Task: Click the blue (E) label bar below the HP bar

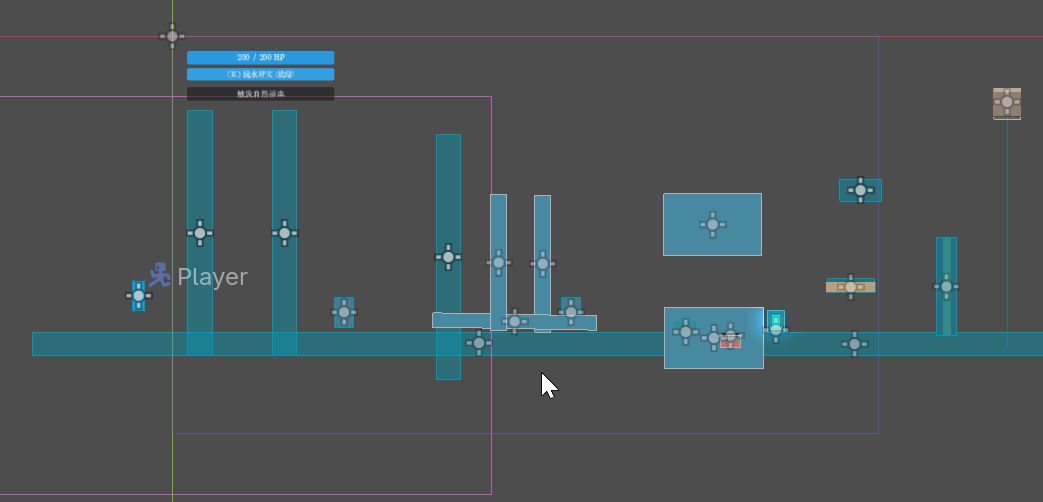Action: tap(261, 74)
